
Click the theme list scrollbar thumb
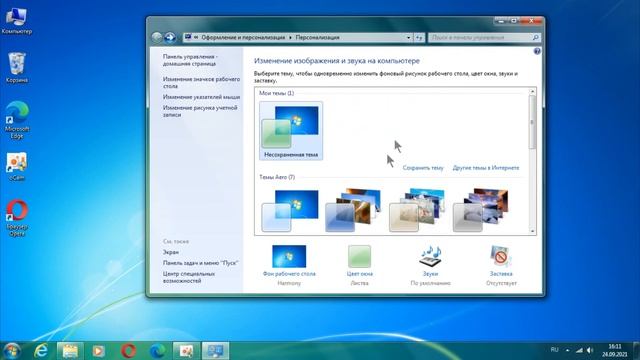(532, 122)
